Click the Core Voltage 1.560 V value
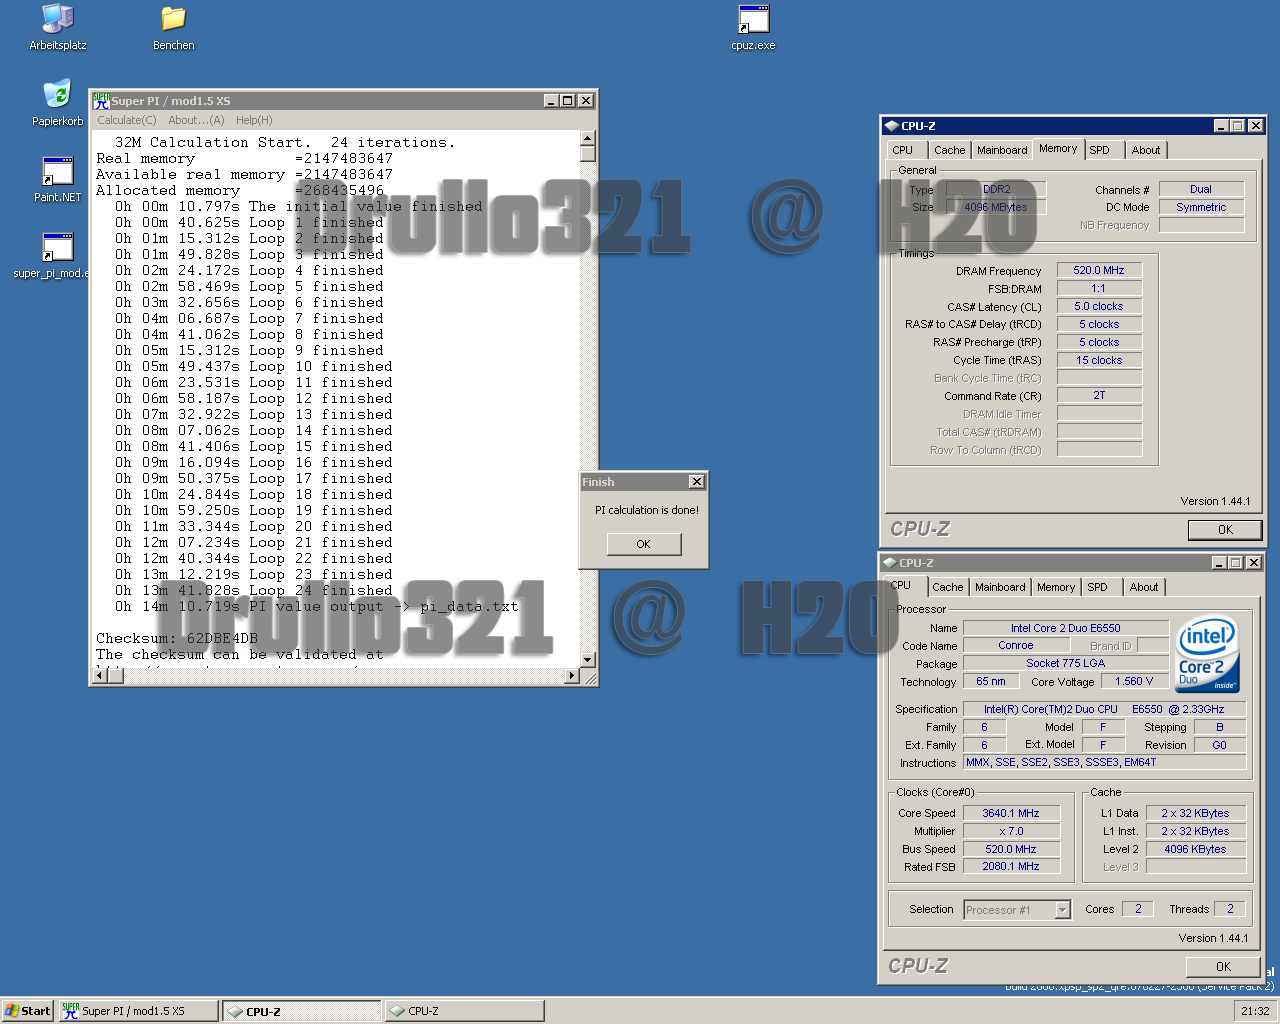1280x1024 pixels. pos(1134,681)
